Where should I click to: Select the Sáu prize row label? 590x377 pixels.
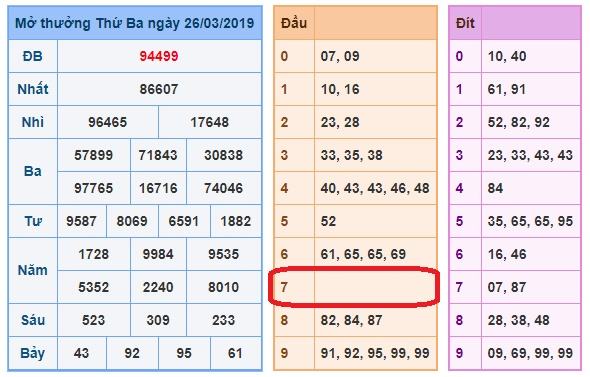point(33,320)
